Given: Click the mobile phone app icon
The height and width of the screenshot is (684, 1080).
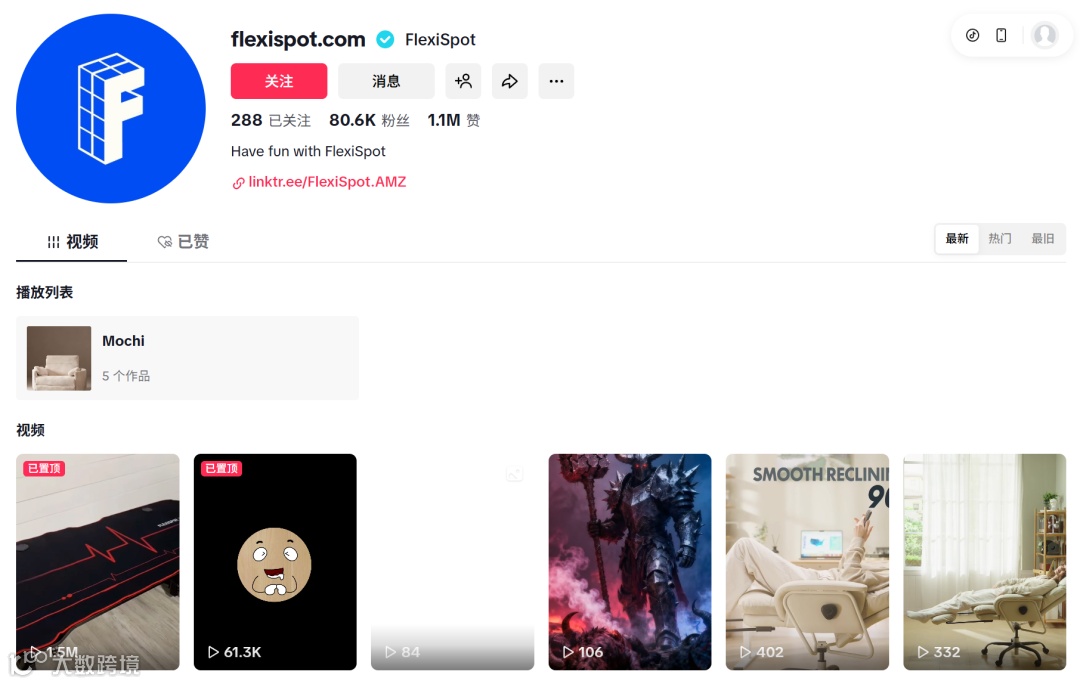Looking at the screenshot, I should tap(1001, 35).
